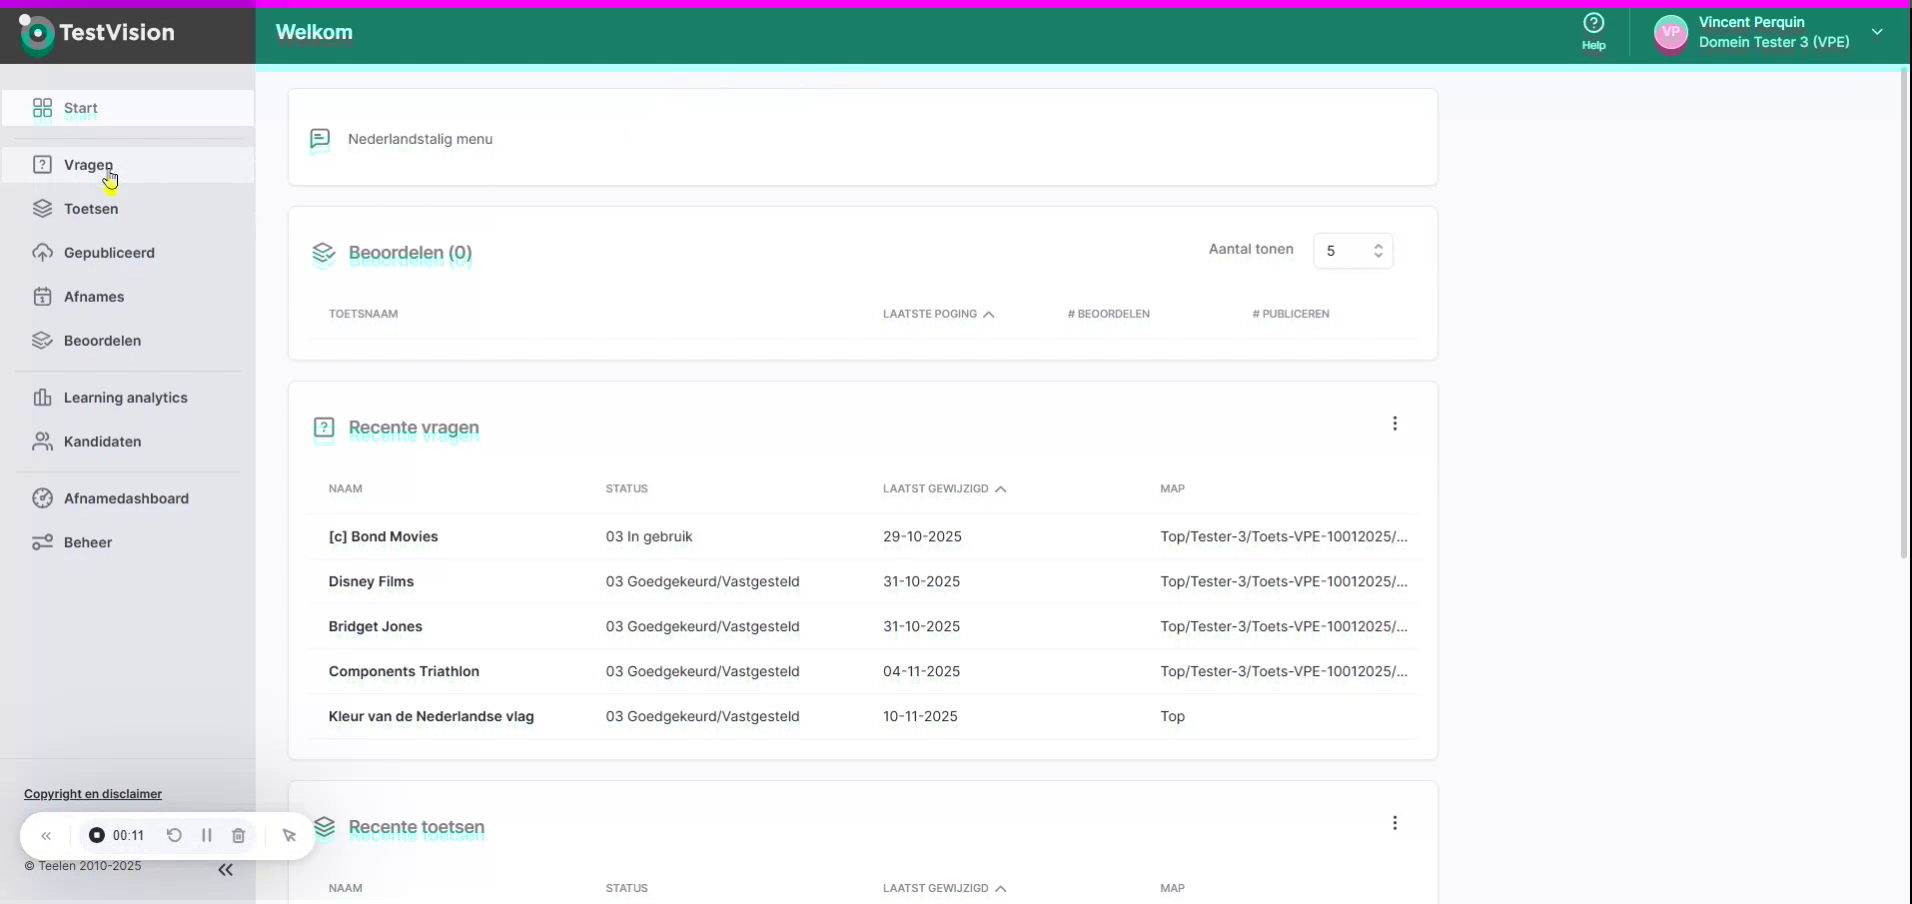The image size is (1912, 904).
Task: Open the Beheer section
Action: click(88, 542)
